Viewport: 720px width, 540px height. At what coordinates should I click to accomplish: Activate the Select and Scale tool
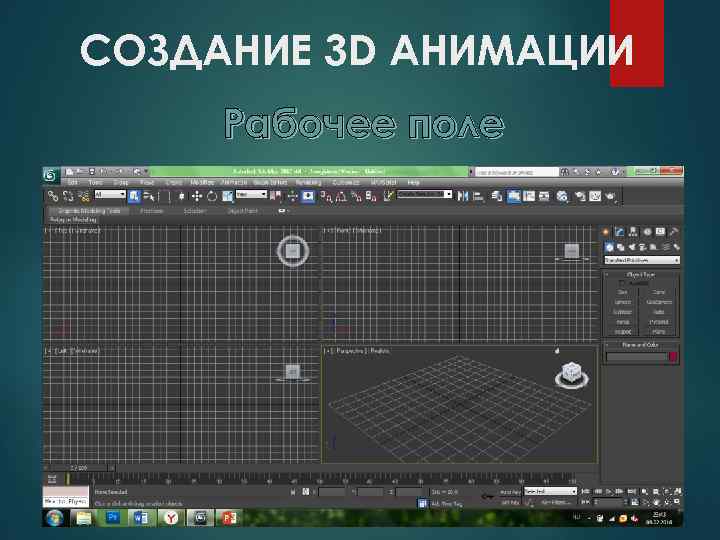[x=227, y=197]
